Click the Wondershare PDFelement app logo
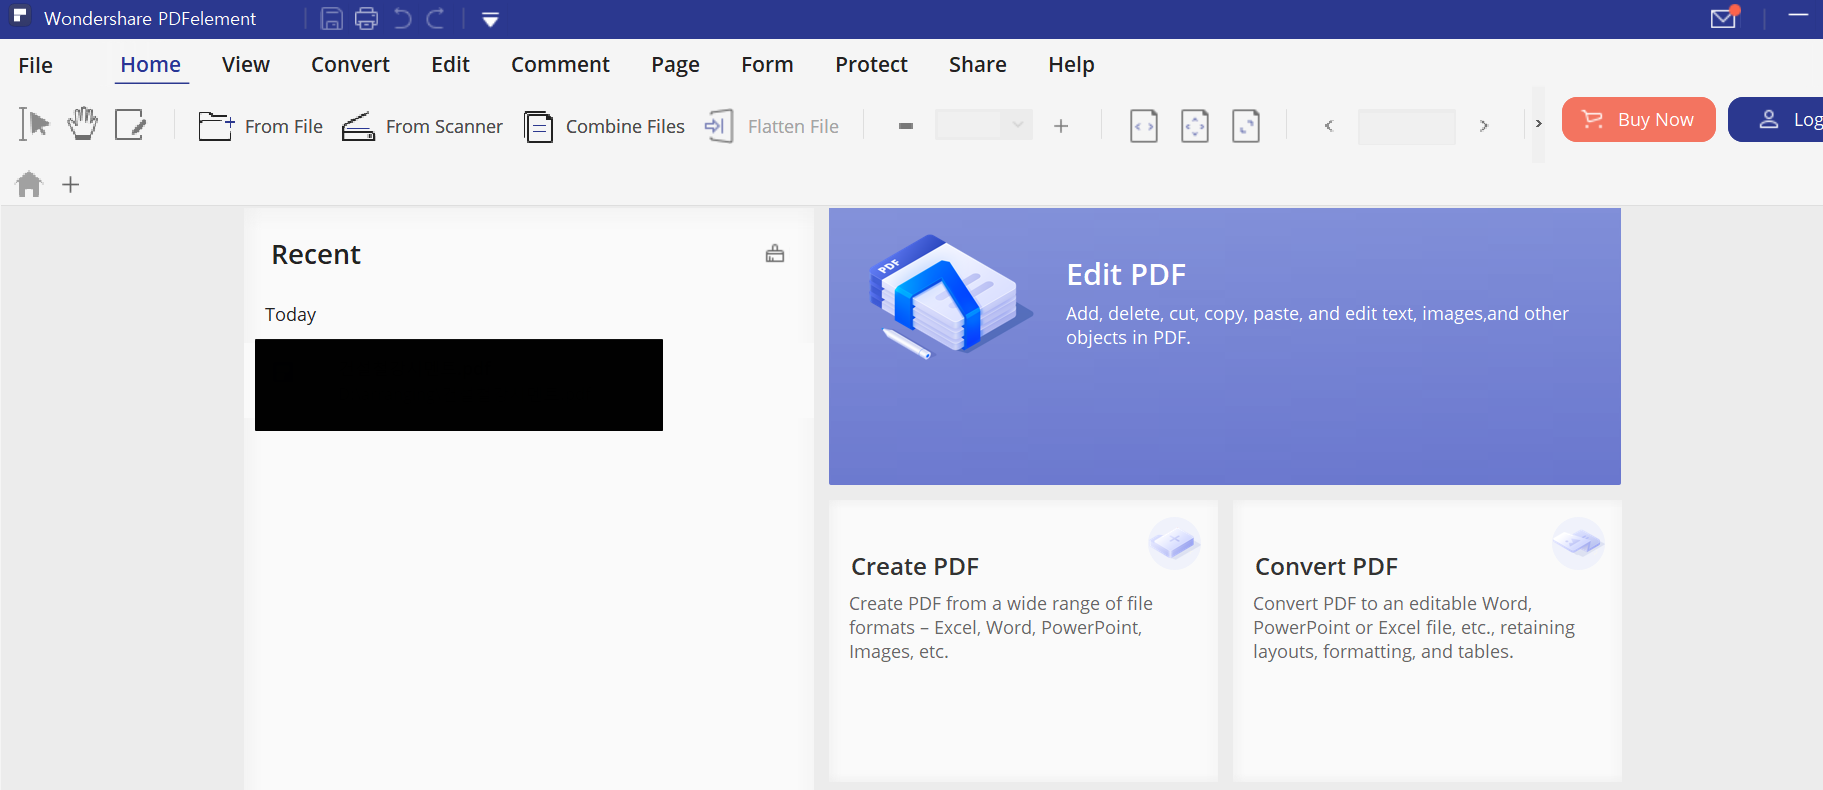1823x790 pixels. click(x=21, y=17)
